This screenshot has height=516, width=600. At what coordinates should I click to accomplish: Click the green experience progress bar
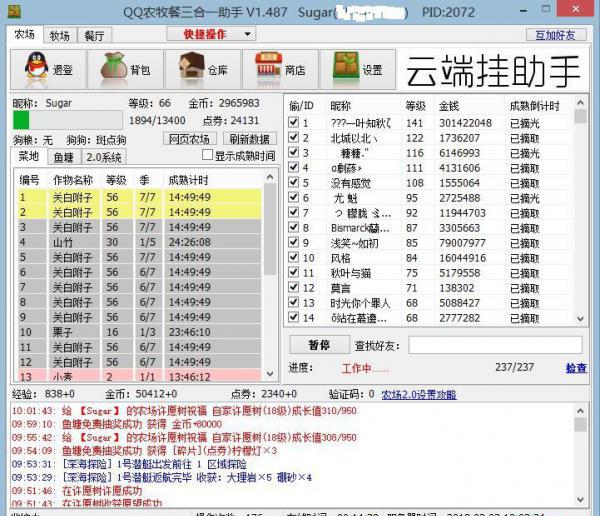[x=68, y=120]
